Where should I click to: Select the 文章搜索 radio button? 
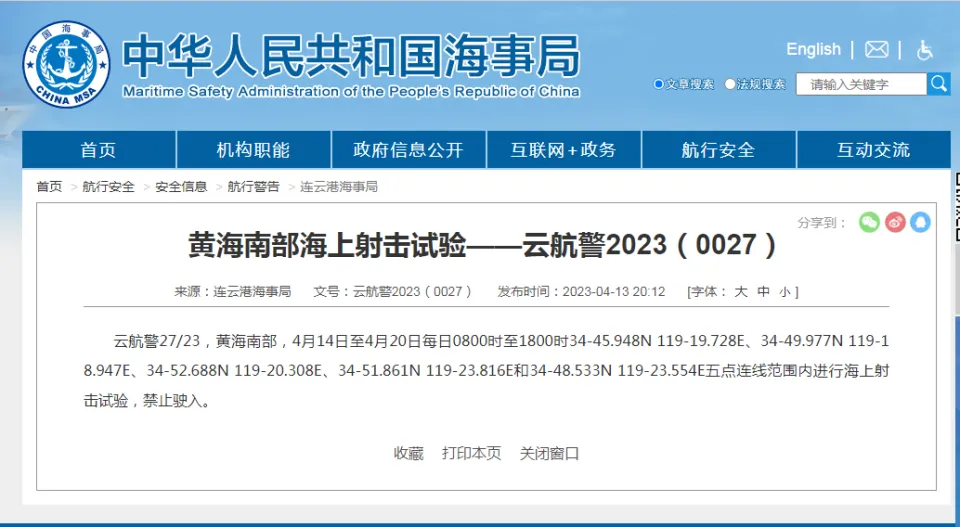tap(658, 84)
